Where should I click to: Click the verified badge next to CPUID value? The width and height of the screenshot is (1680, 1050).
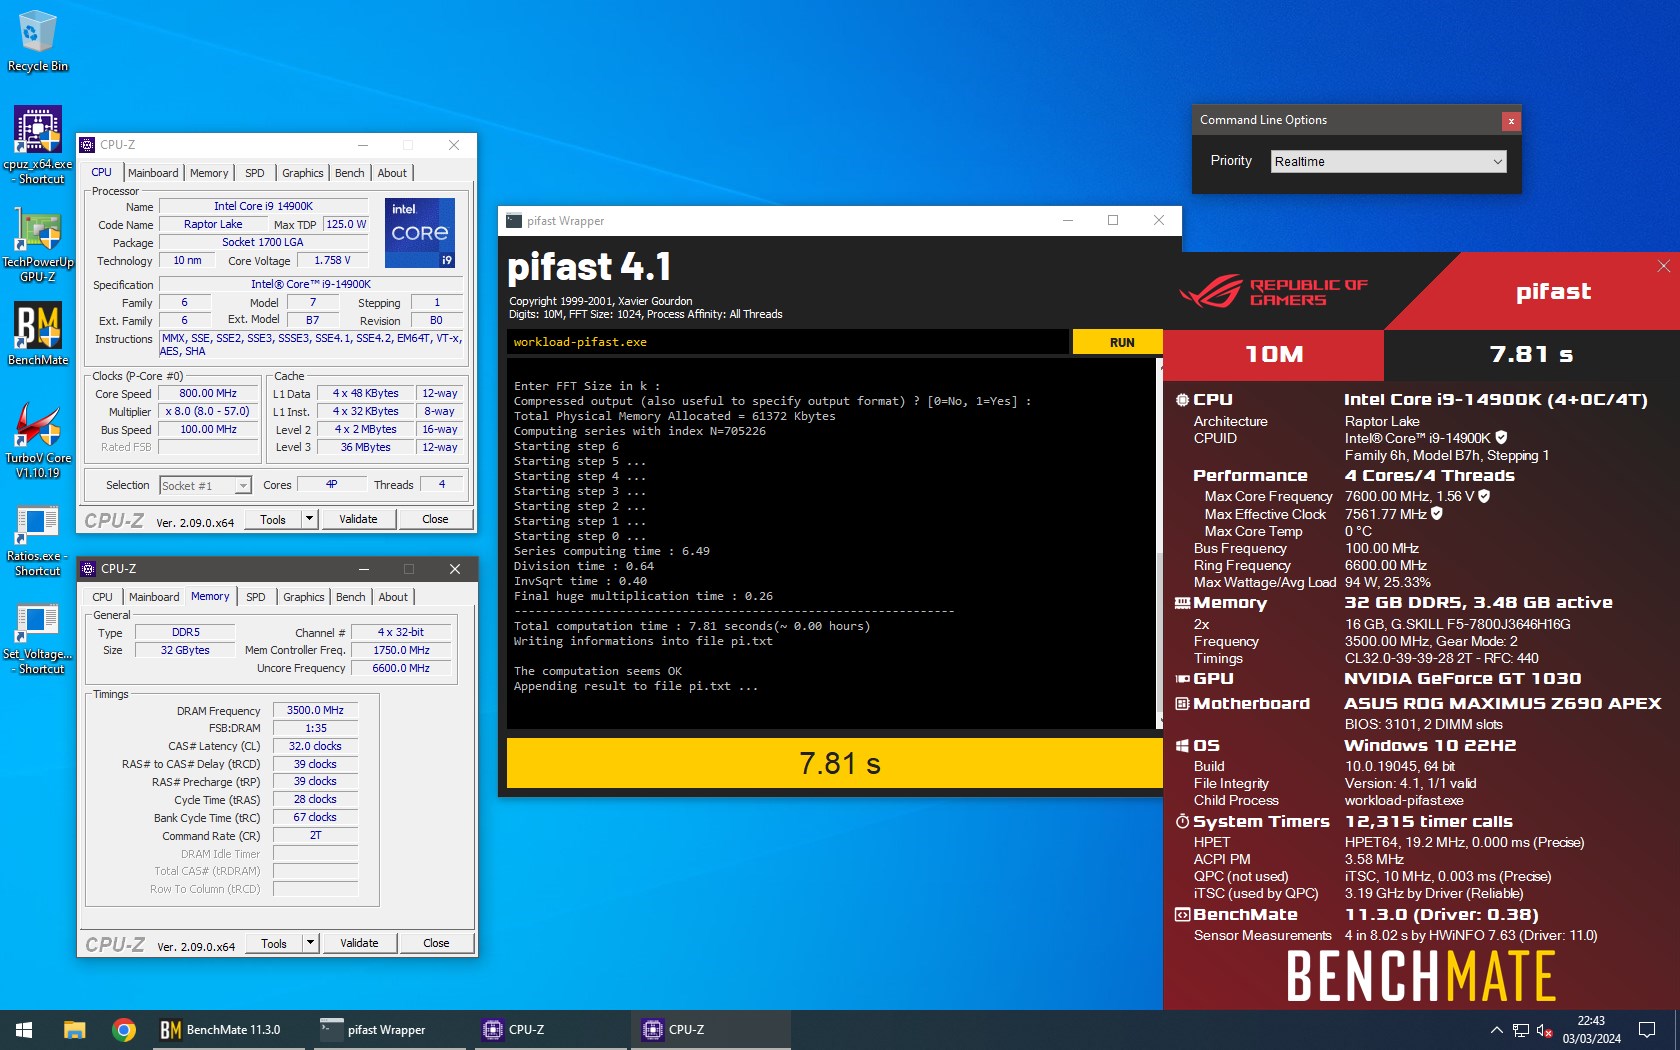click(1501, 438)
